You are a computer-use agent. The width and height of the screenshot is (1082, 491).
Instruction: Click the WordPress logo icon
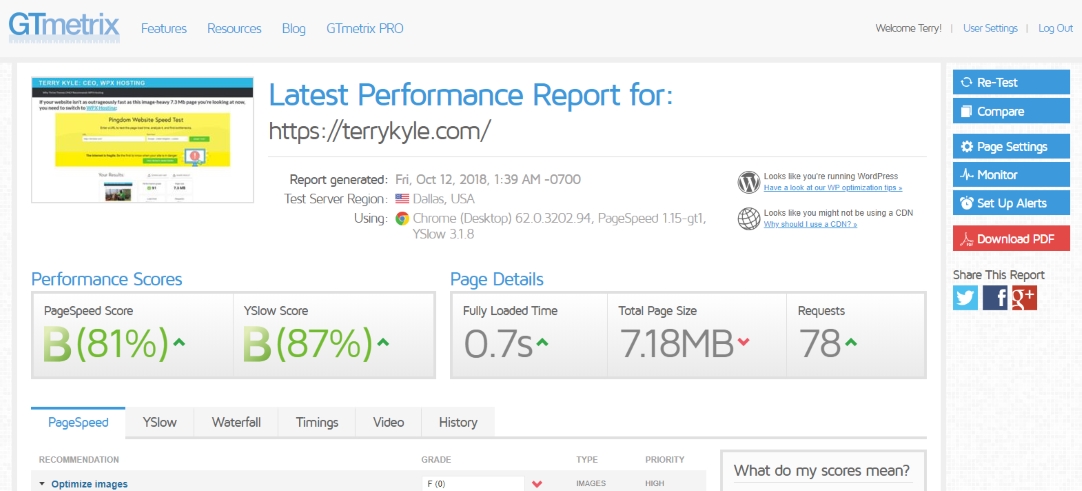[x=749, y=182]
